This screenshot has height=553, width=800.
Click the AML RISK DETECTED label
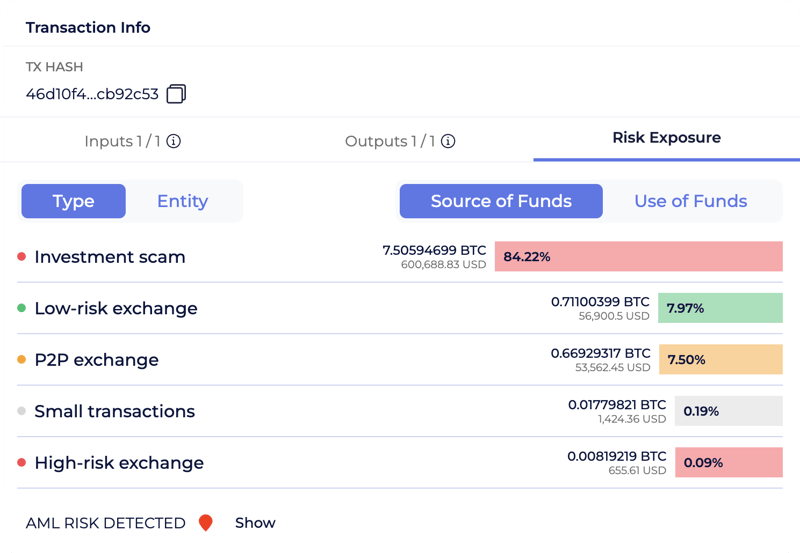106,523
